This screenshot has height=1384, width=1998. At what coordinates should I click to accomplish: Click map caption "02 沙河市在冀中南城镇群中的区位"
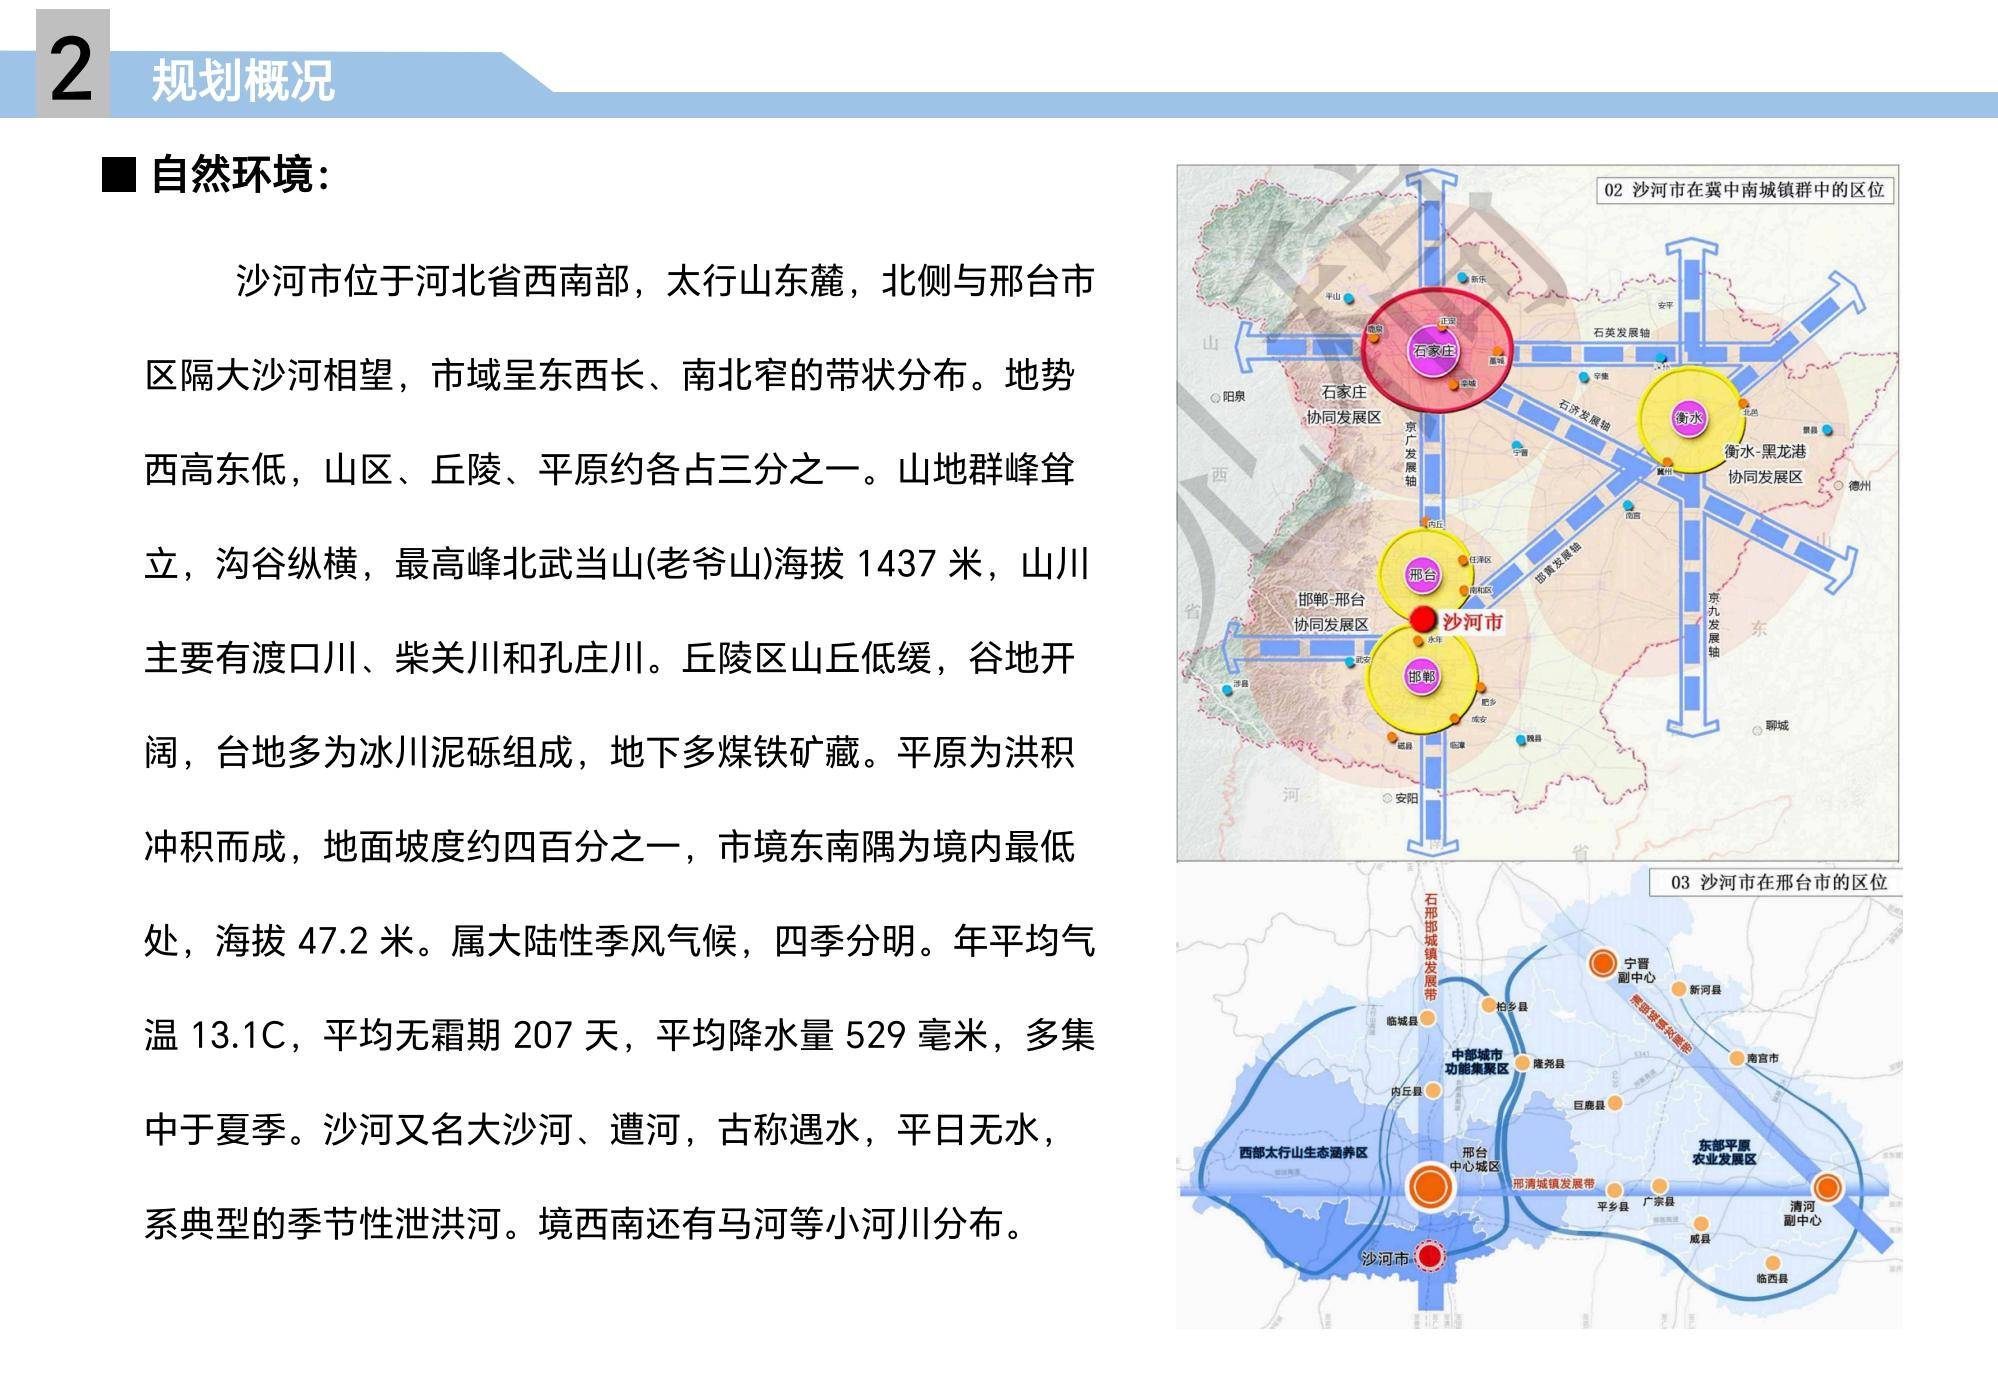tap(1744, 190)
